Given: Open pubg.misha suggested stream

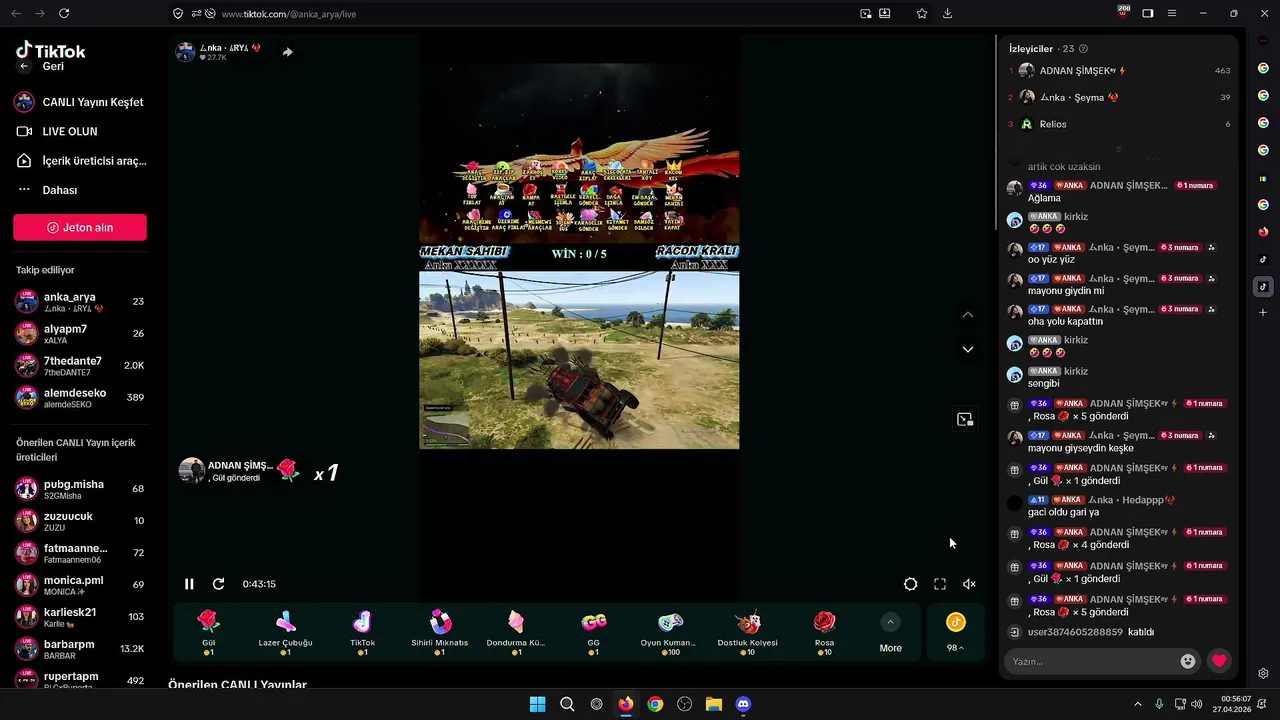Looking at the screenshot, I should pos(80,489).
